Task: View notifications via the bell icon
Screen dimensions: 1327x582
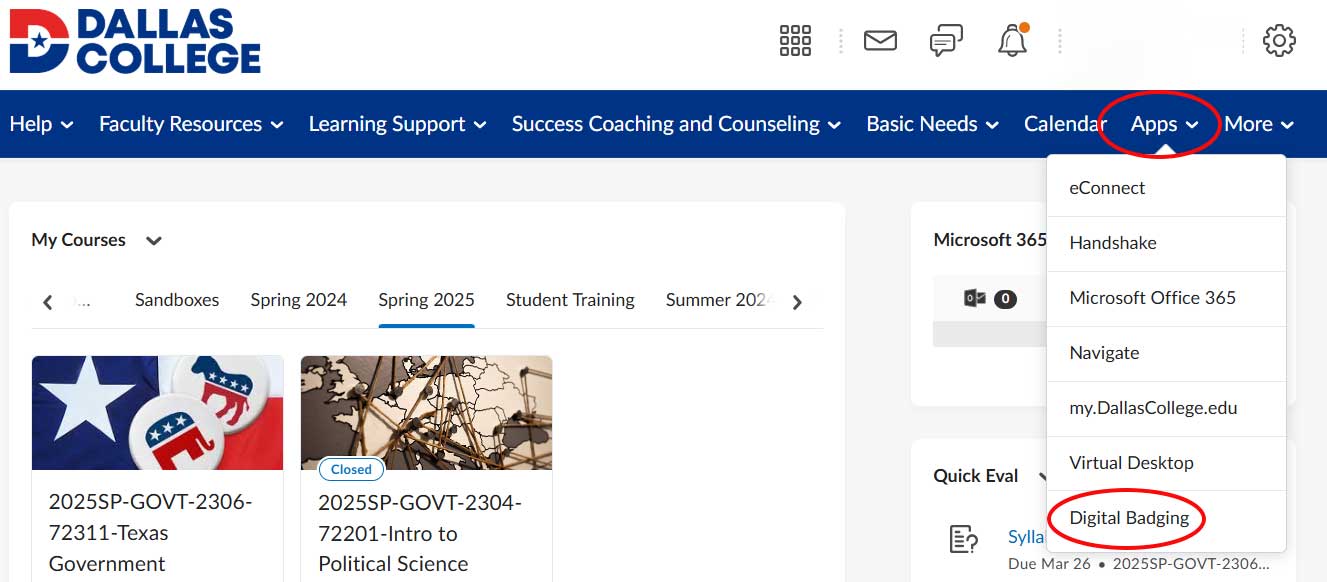Action: (1012, 40)
